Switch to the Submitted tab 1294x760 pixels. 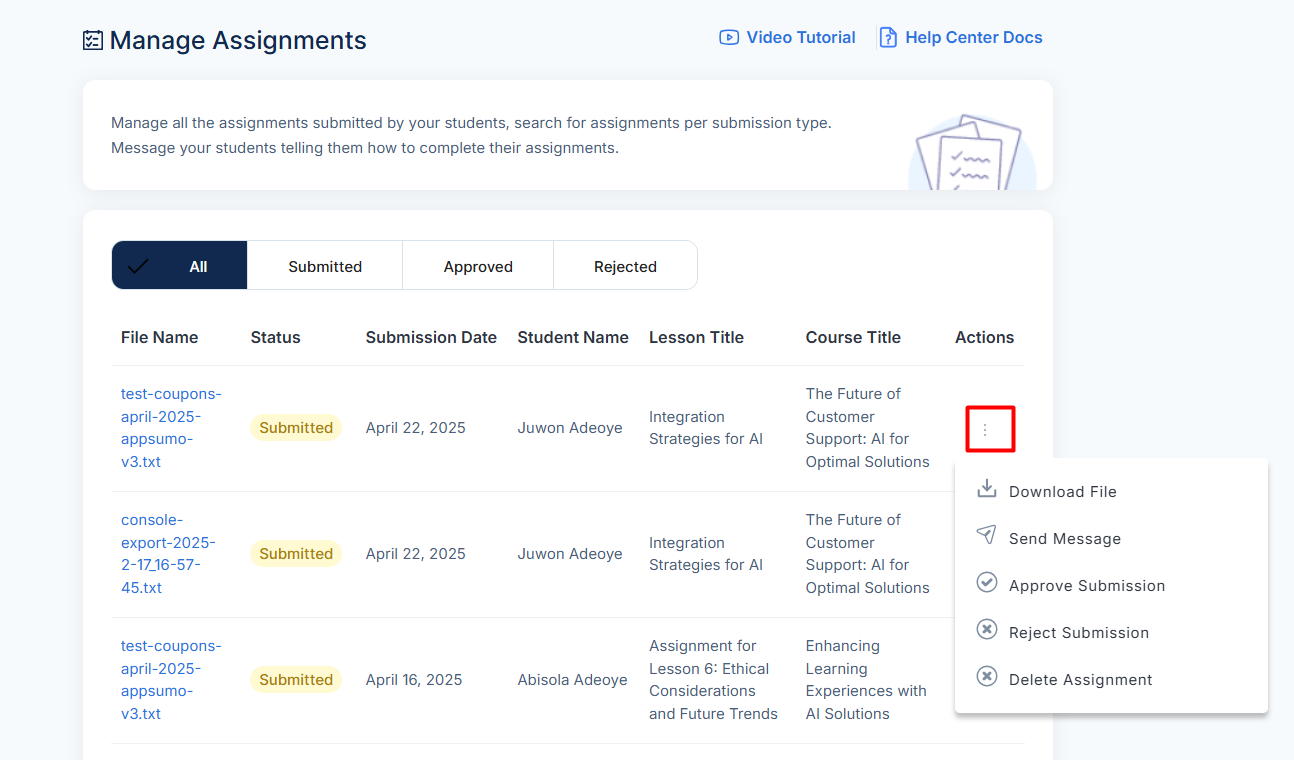325,266
